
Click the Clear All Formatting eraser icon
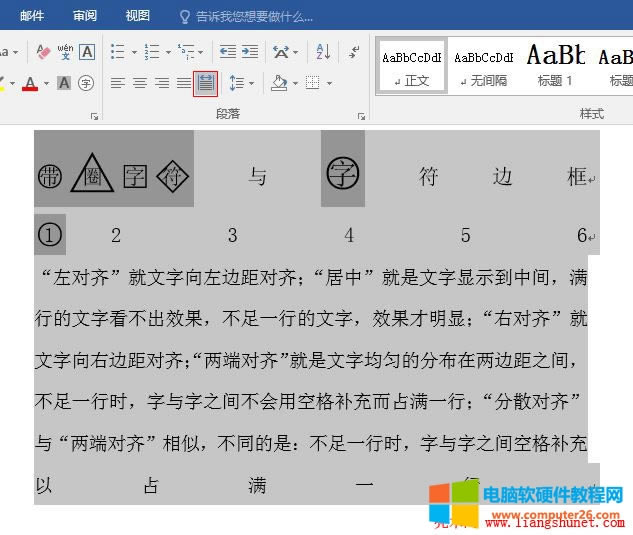pyautogui.click(x=43, y=52)
